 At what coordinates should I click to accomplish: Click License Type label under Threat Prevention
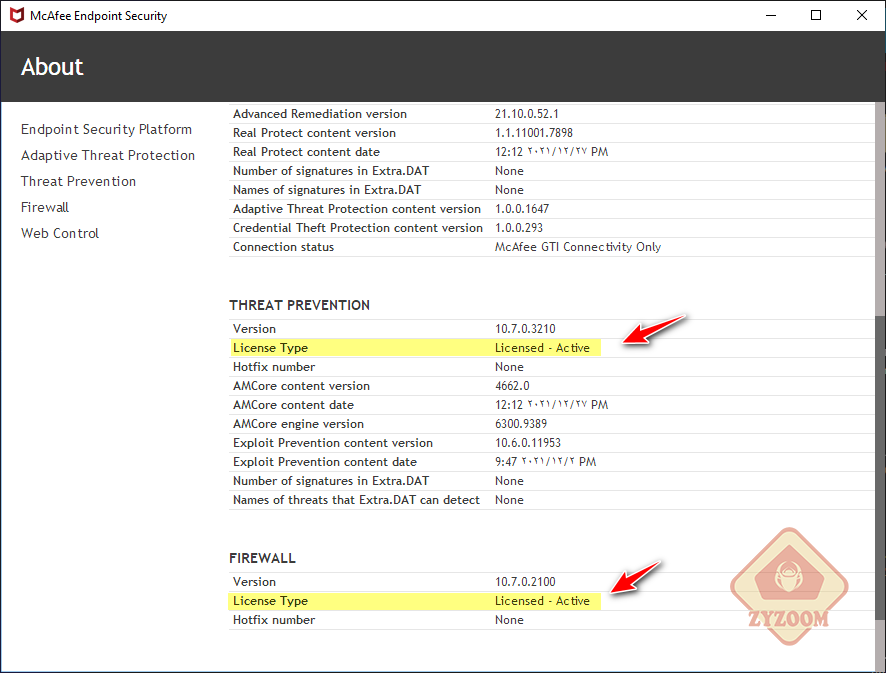[271, 348]
